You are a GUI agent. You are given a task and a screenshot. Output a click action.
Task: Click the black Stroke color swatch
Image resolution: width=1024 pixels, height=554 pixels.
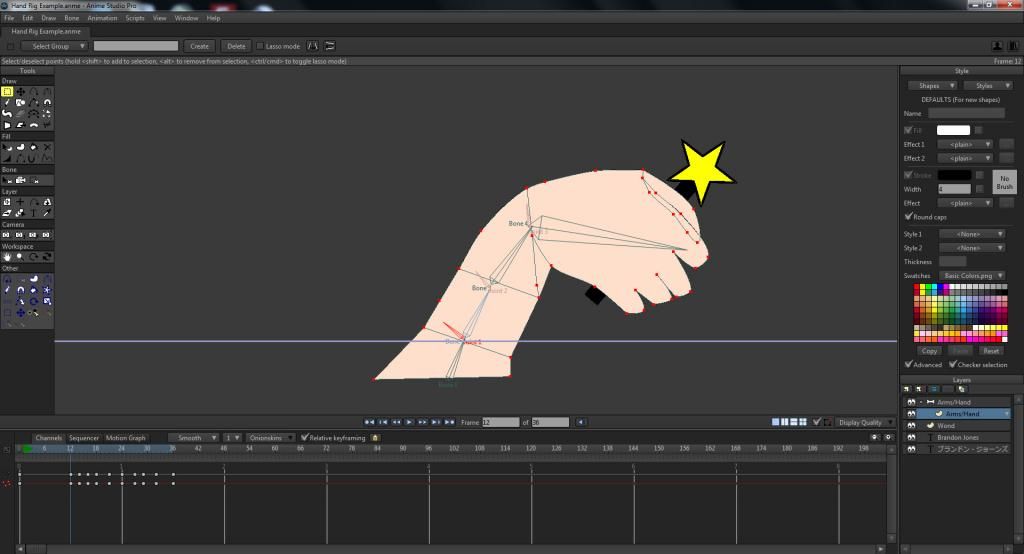(955, 175)
